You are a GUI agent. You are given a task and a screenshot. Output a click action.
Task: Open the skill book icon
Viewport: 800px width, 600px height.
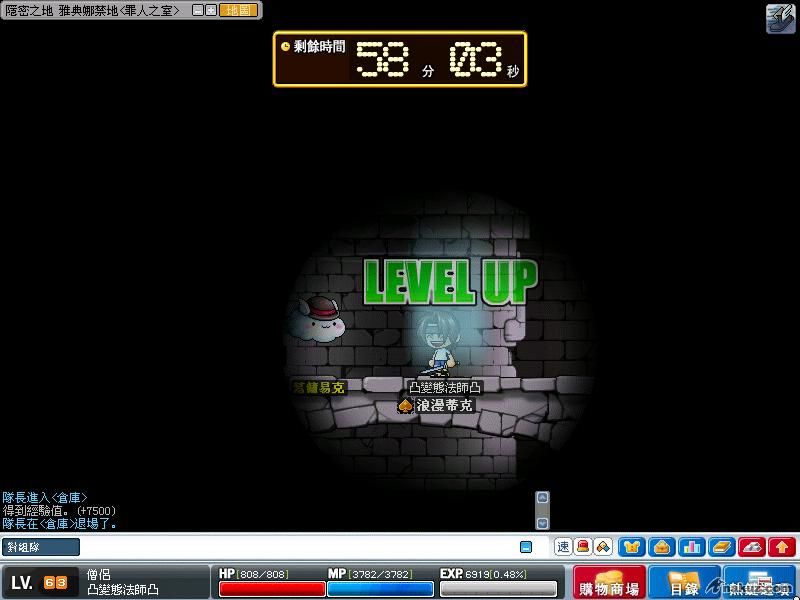point(722,547)
